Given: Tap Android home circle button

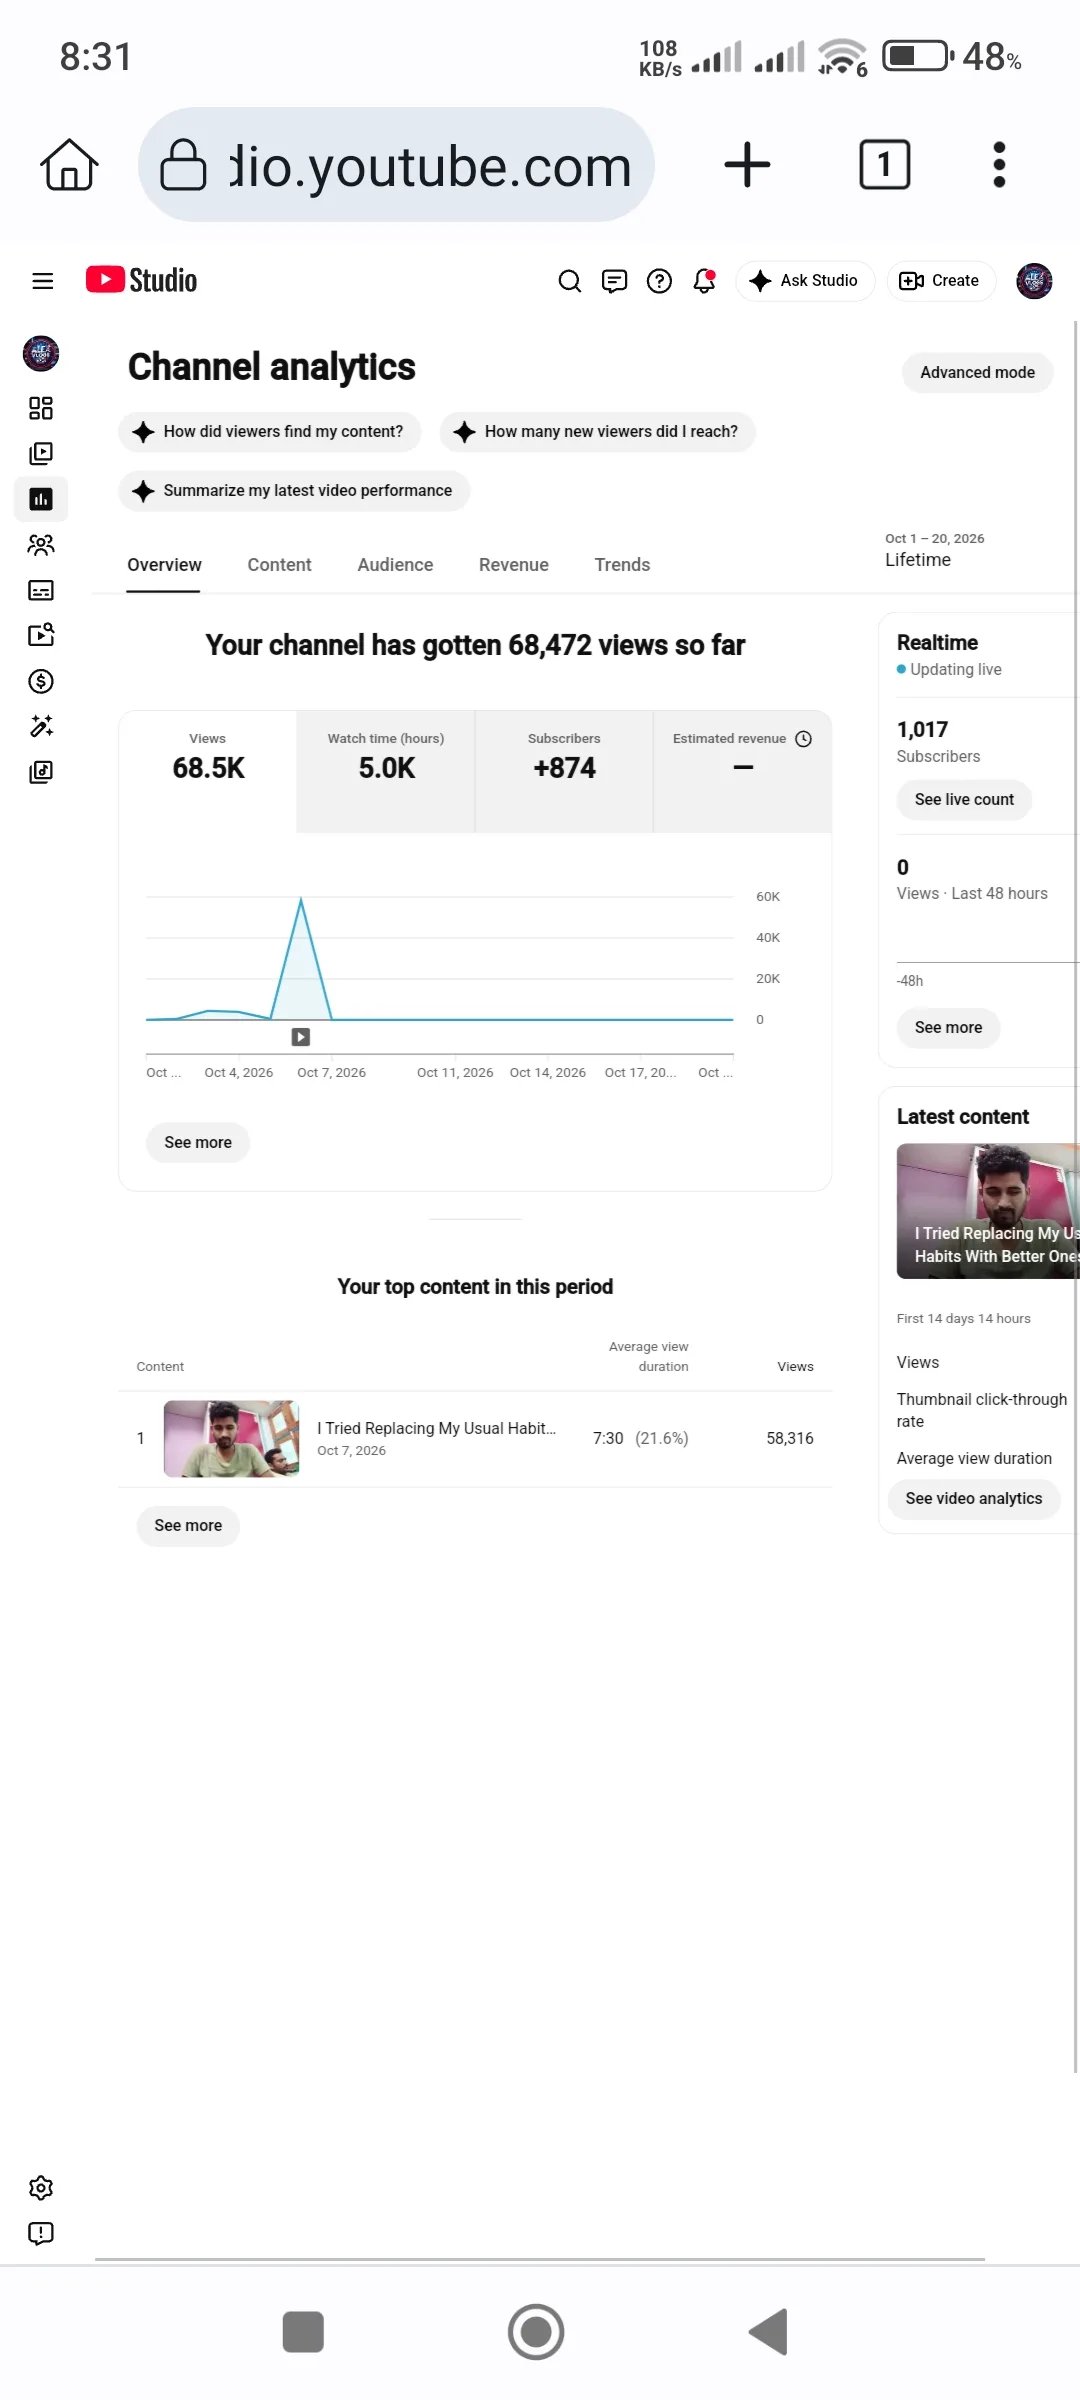Looking at the screenshot, I should pos(536,2332).
